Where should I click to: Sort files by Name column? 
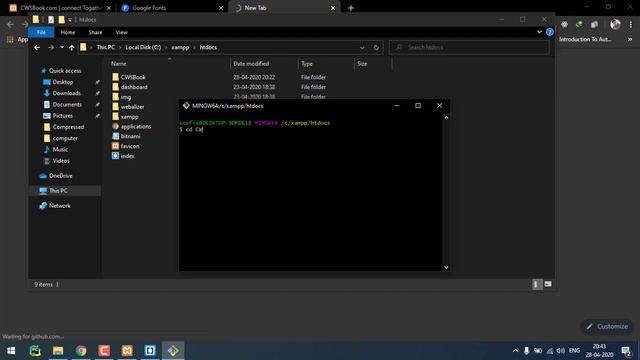(x=118, y=64)
